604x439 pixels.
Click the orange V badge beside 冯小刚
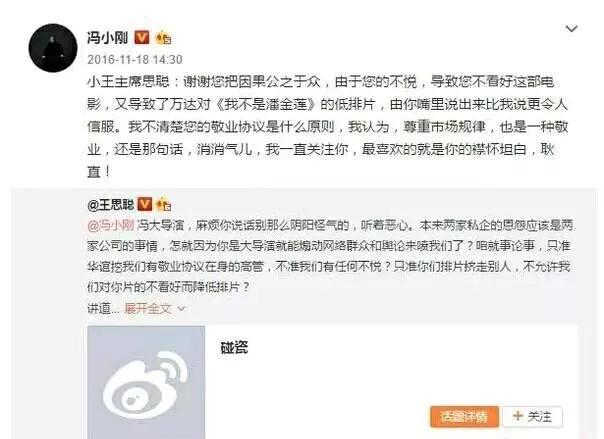(x=142, y=37)
